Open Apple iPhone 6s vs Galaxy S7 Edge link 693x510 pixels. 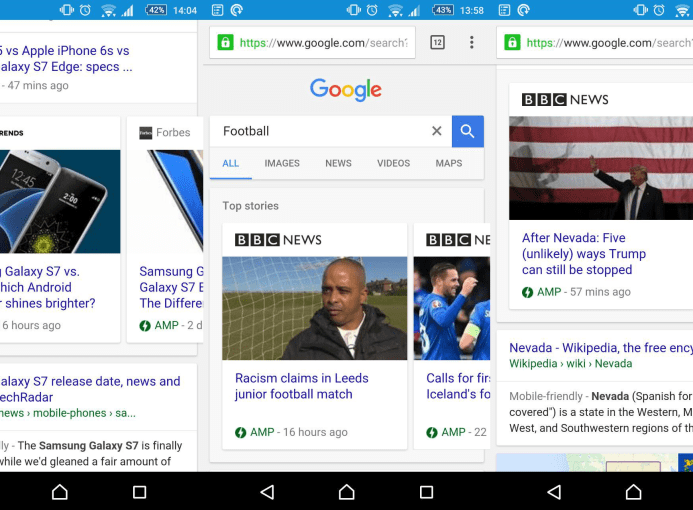pos(66,59)
